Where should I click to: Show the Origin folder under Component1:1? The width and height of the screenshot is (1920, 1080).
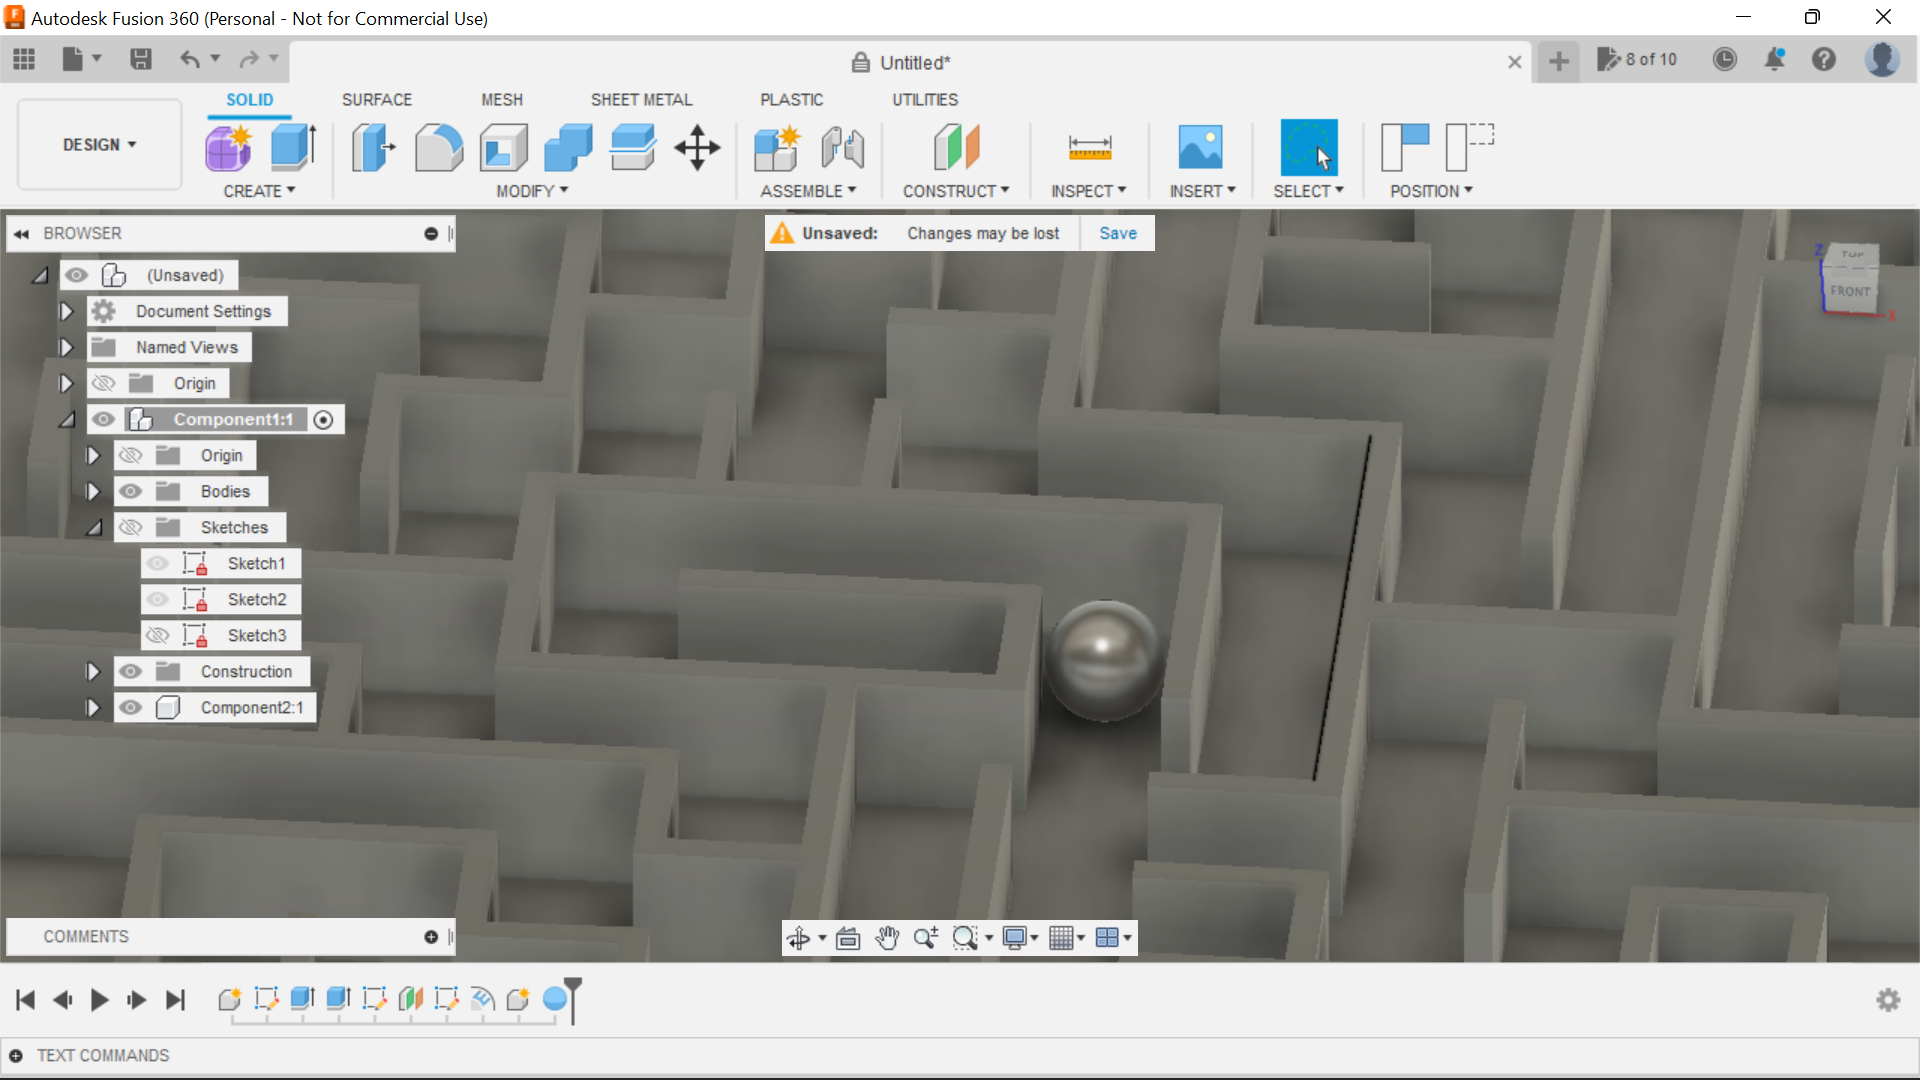pyautogui.click(x=131, y=455)
